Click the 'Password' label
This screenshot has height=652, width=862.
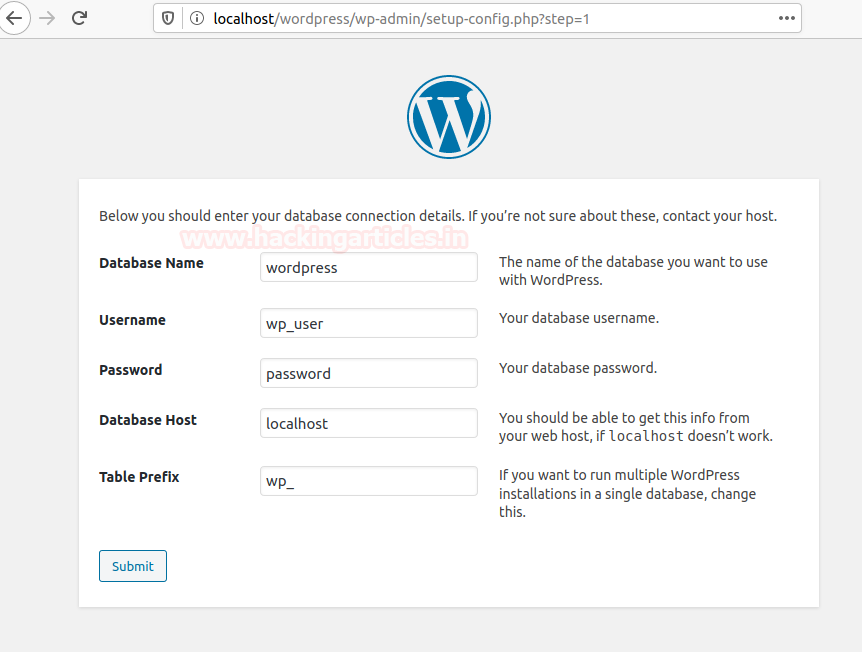coord(131,370)
